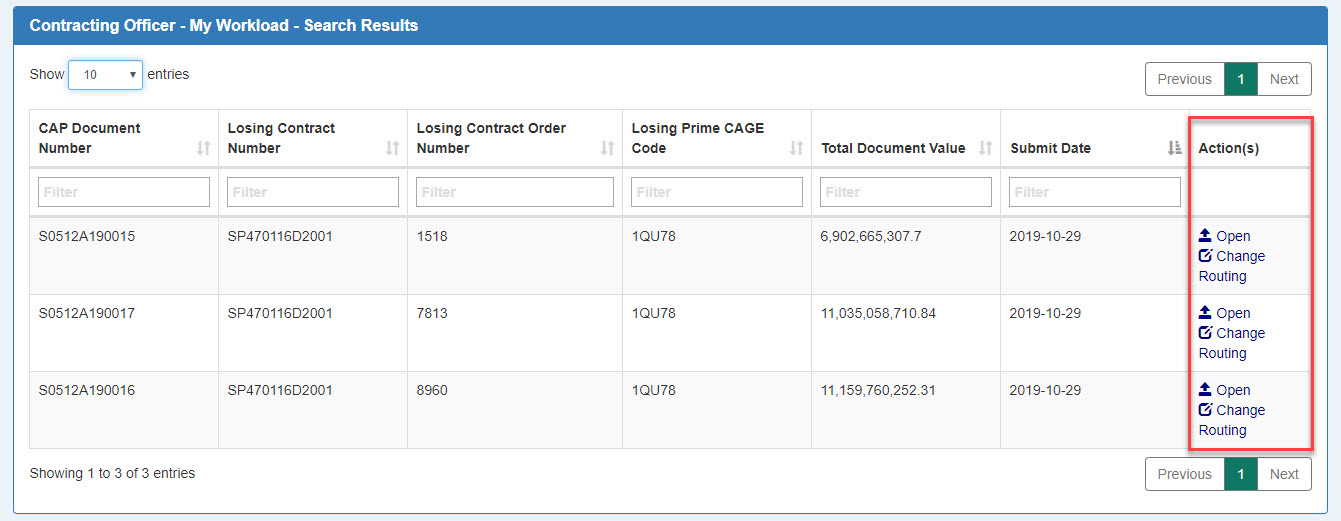Select page 1 in top pagination
Image resolution: width=1341 pixels, height=521 pixels.
pyautogui.click(x=1240, y=79)
